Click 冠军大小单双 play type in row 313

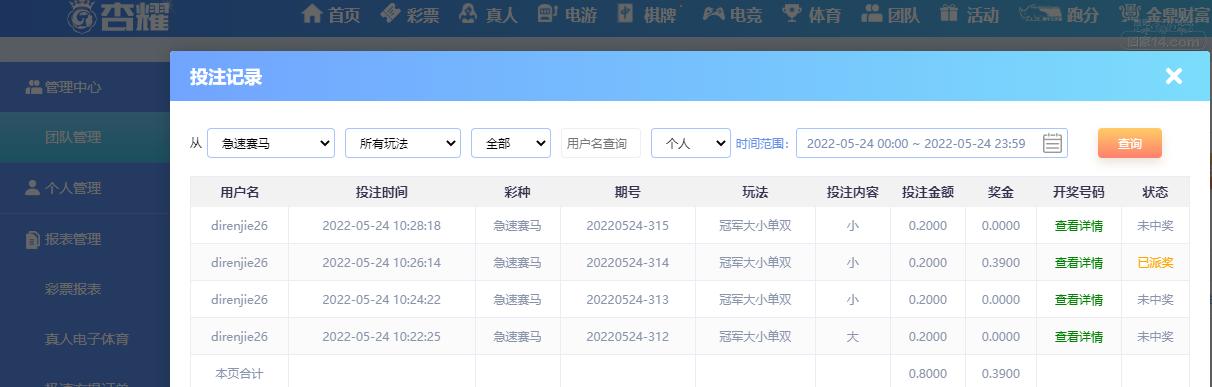click(755, 300)
